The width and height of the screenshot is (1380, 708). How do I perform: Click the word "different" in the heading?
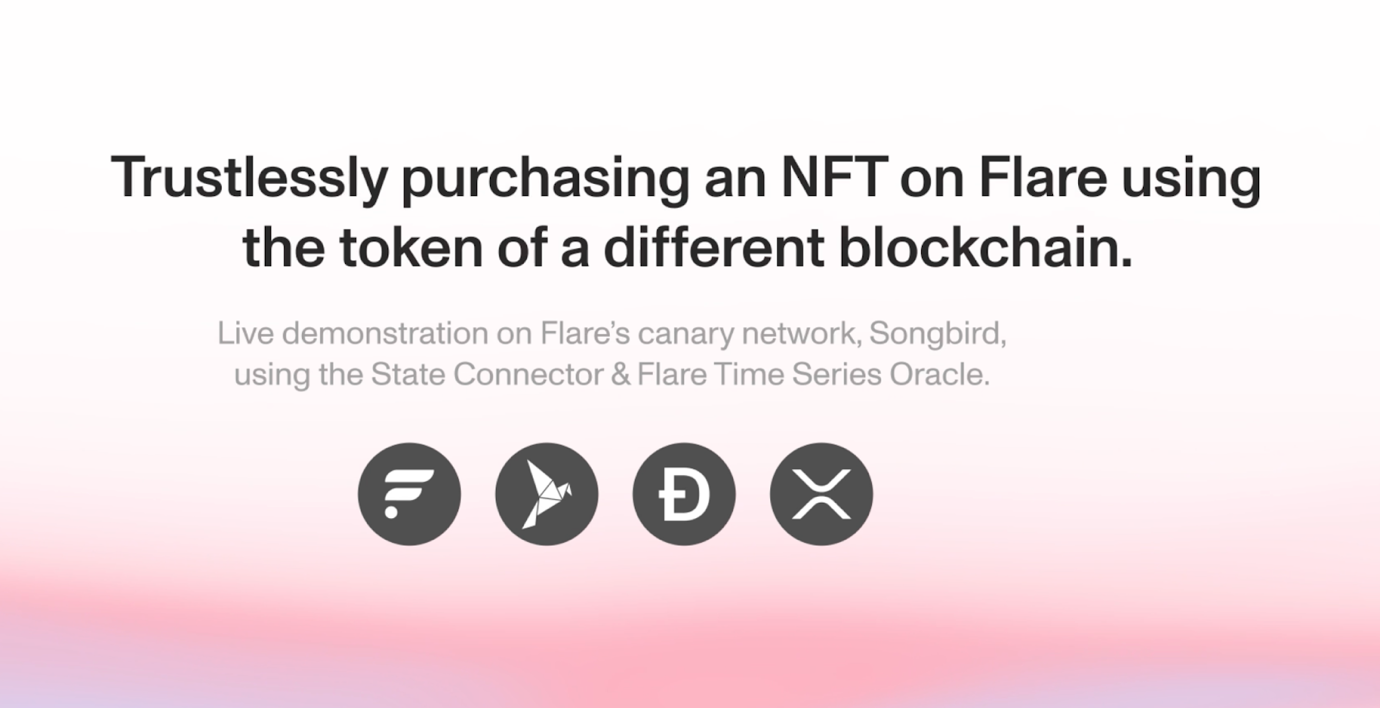713,248
